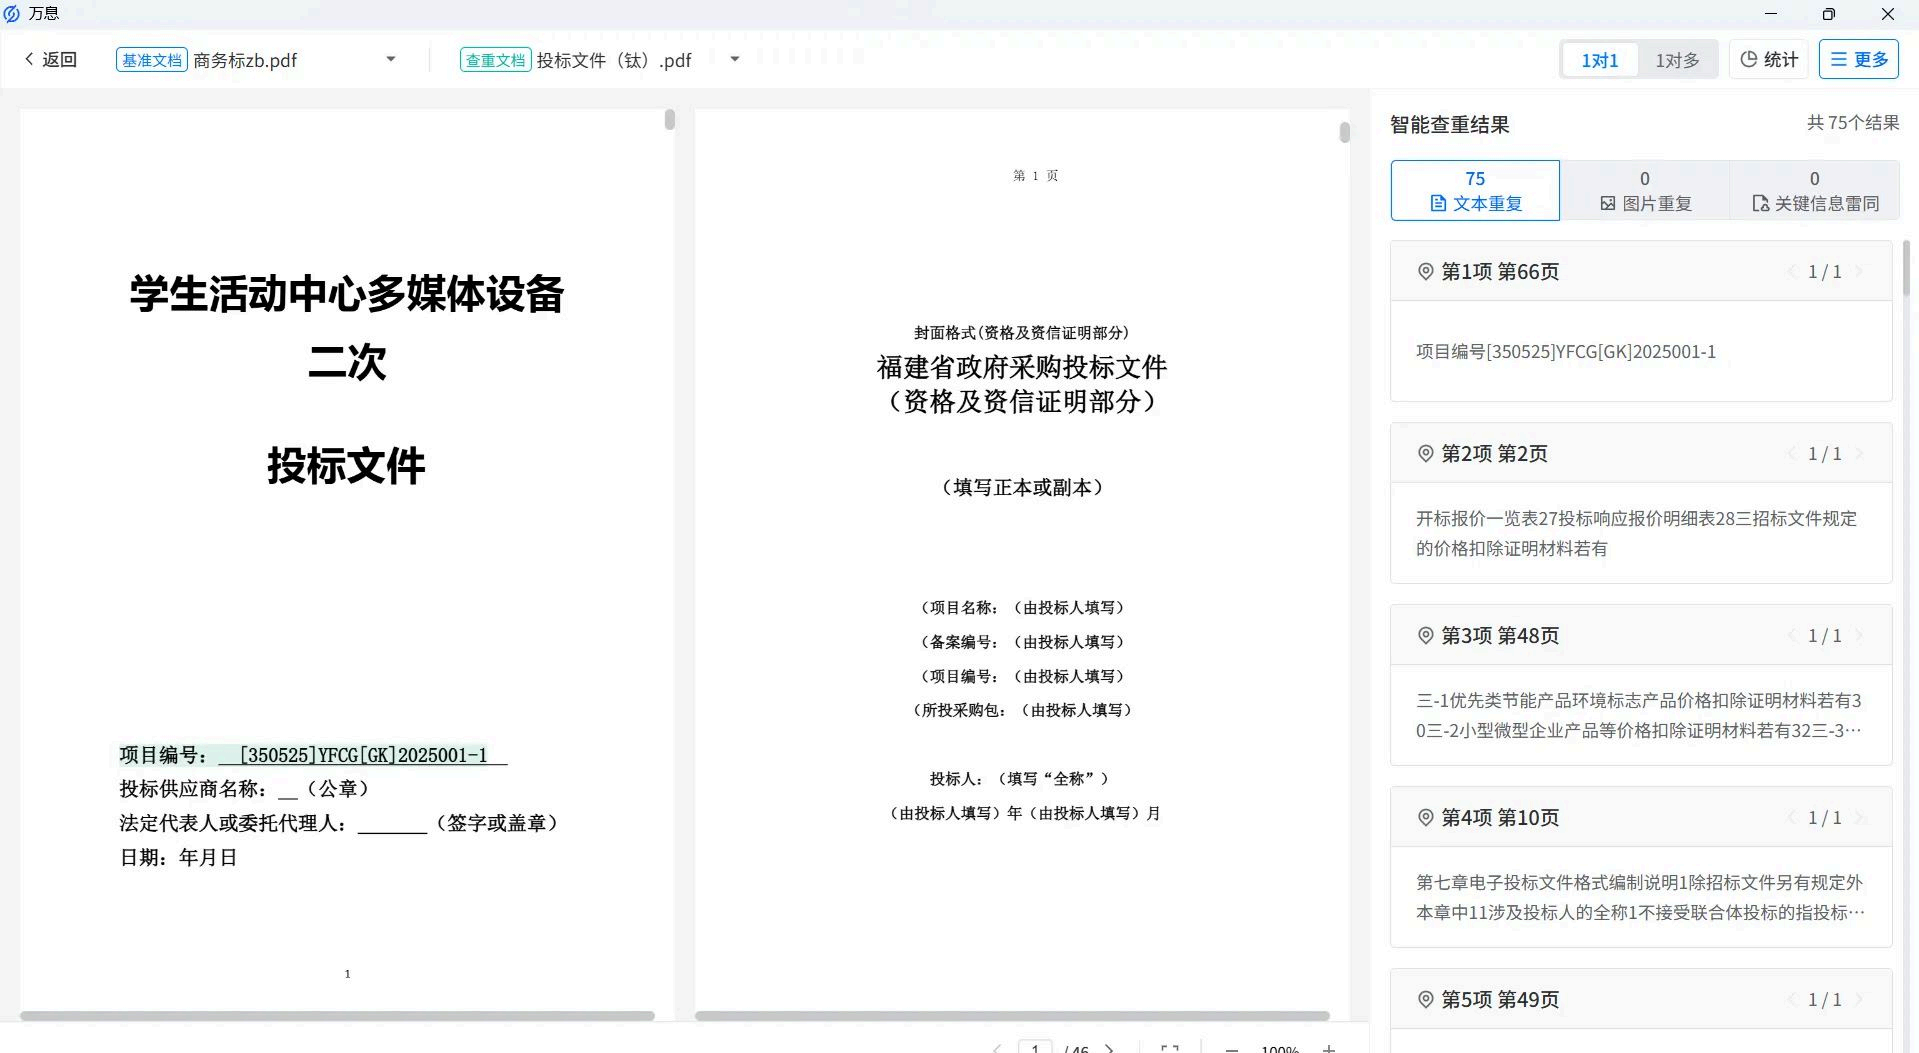Click the 智能查重结果 panel heading

[x=1450, y=125]
